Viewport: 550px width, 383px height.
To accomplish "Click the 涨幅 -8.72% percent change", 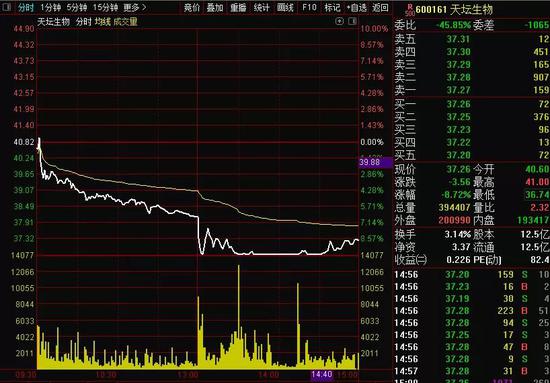I will pyautogui.click(x=456, y=195).
